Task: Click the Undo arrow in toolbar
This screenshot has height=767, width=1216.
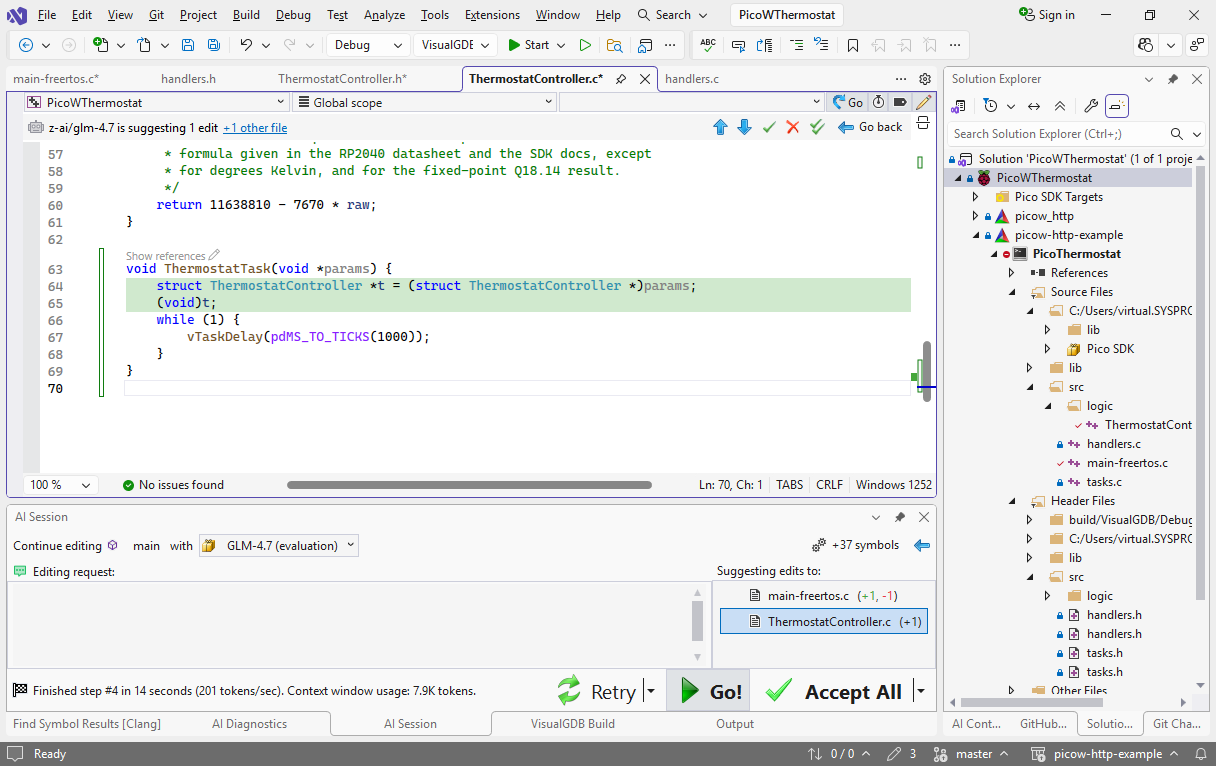Action: (245, 45)
